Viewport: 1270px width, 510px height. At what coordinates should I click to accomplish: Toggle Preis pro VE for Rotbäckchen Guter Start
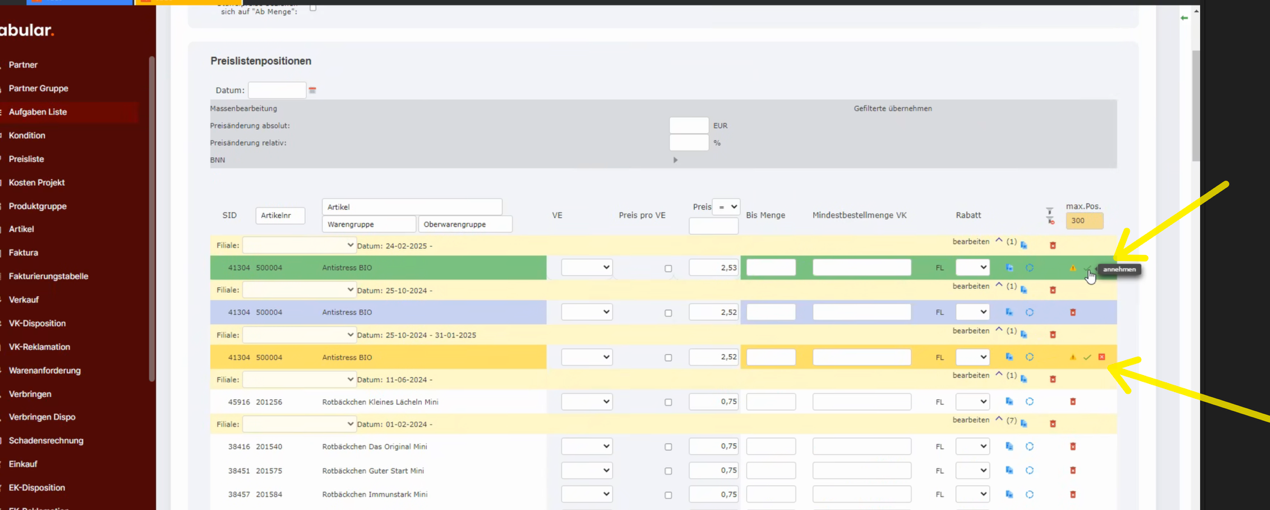point(668,471)
